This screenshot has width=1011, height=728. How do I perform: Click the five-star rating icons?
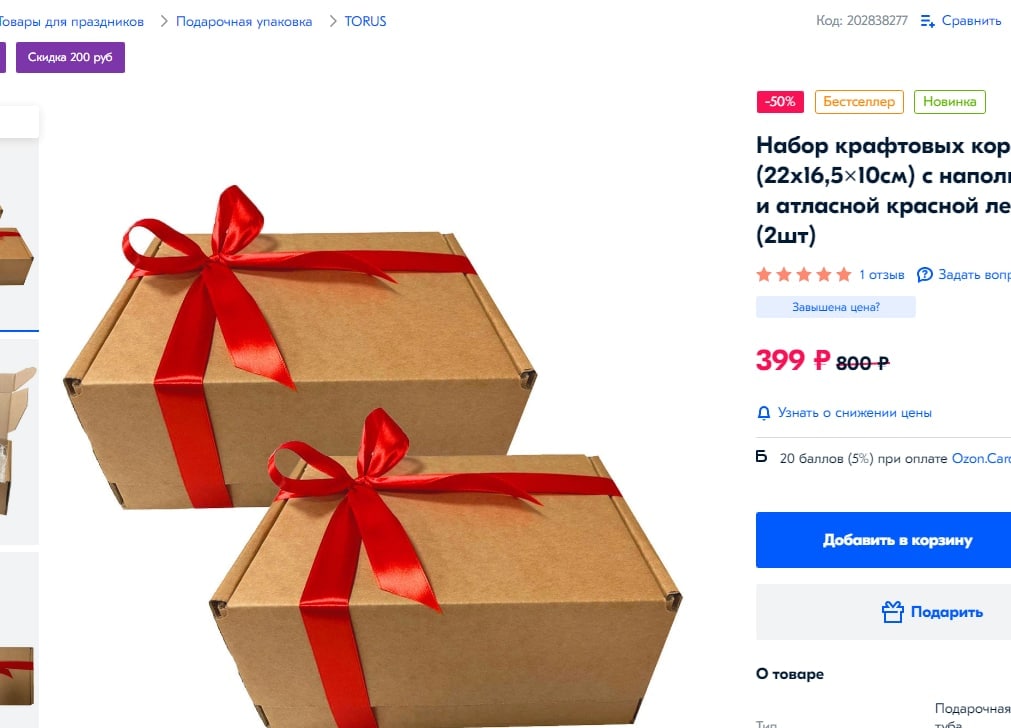(x=804, y=275)
